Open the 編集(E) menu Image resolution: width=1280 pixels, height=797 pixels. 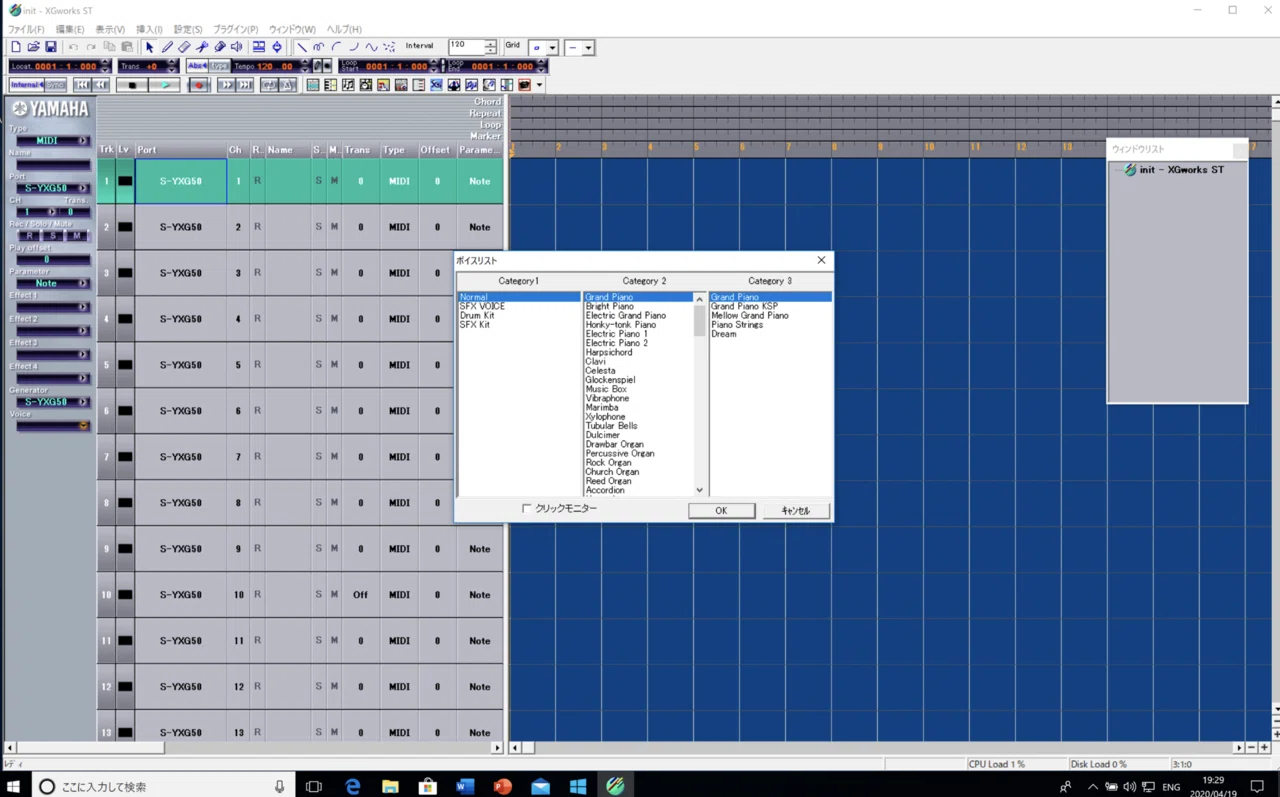point(69,29)
